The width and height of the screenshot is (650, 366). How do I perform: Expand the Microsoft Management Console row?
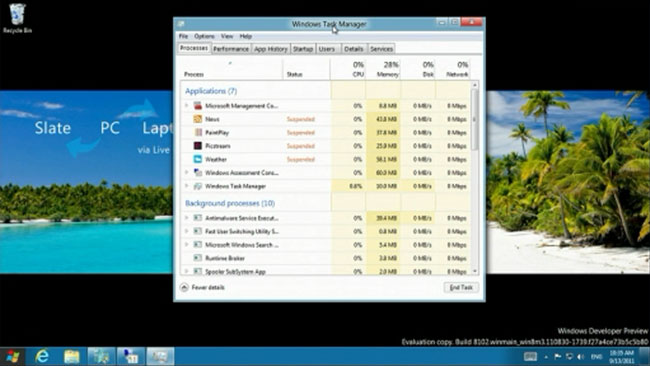(x=187, y=106)
